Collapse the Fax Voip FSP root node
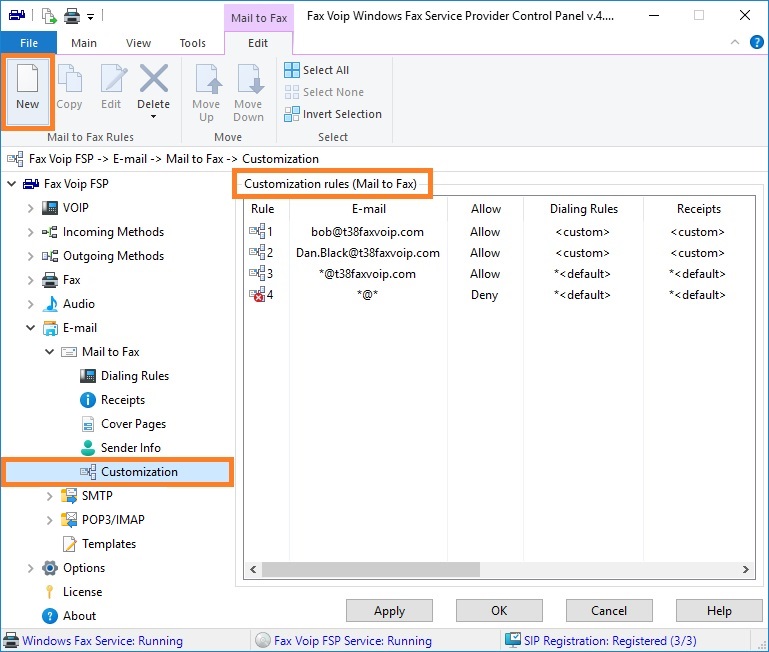This screenshot has width=769, height=652. click(12, 184)
